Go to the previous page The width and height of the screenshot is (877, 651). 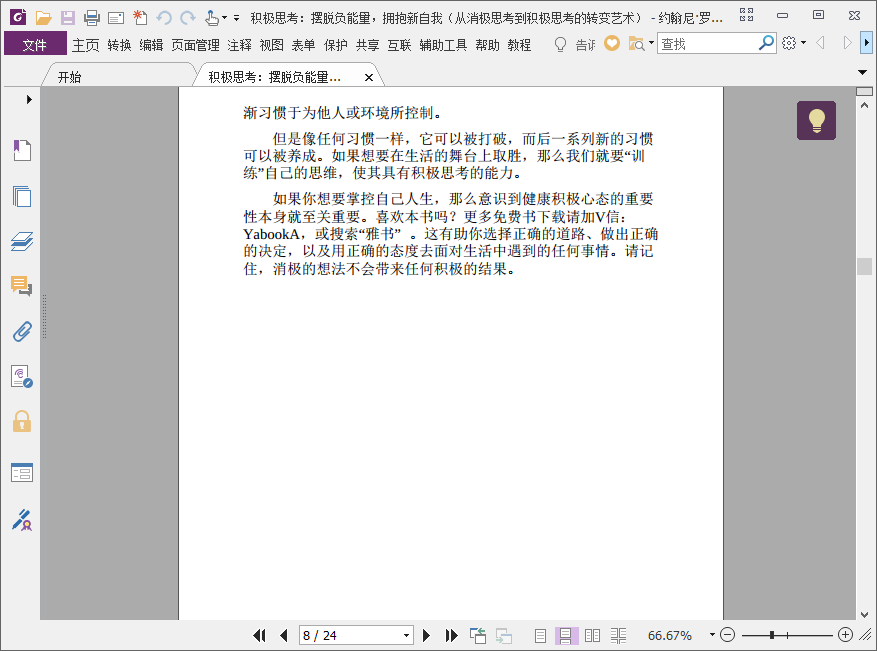[x=284, y=635]
